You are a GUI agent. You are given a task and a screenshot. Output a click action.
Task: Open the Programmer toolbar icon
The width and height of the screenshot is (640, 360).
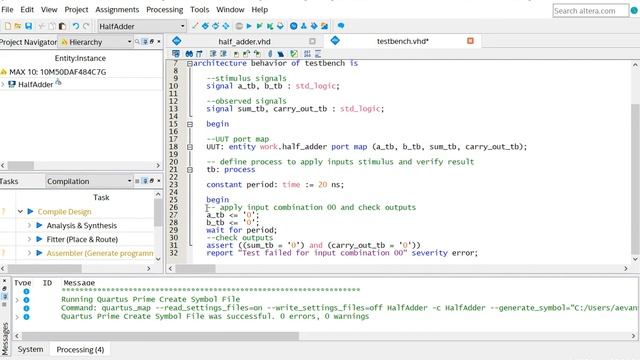click(314, 26)
